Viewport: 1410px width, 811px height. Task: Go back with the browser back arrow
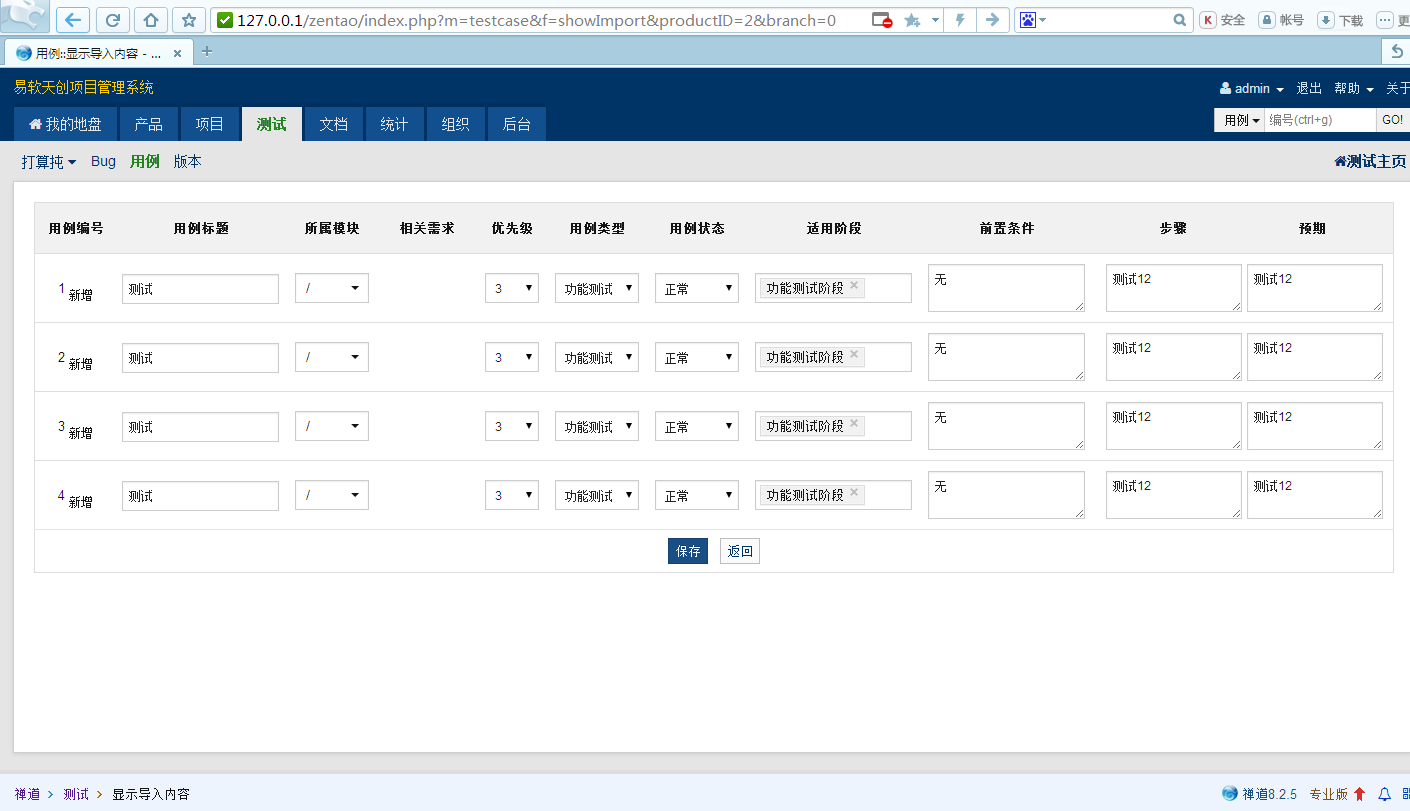tap(75, 20)
